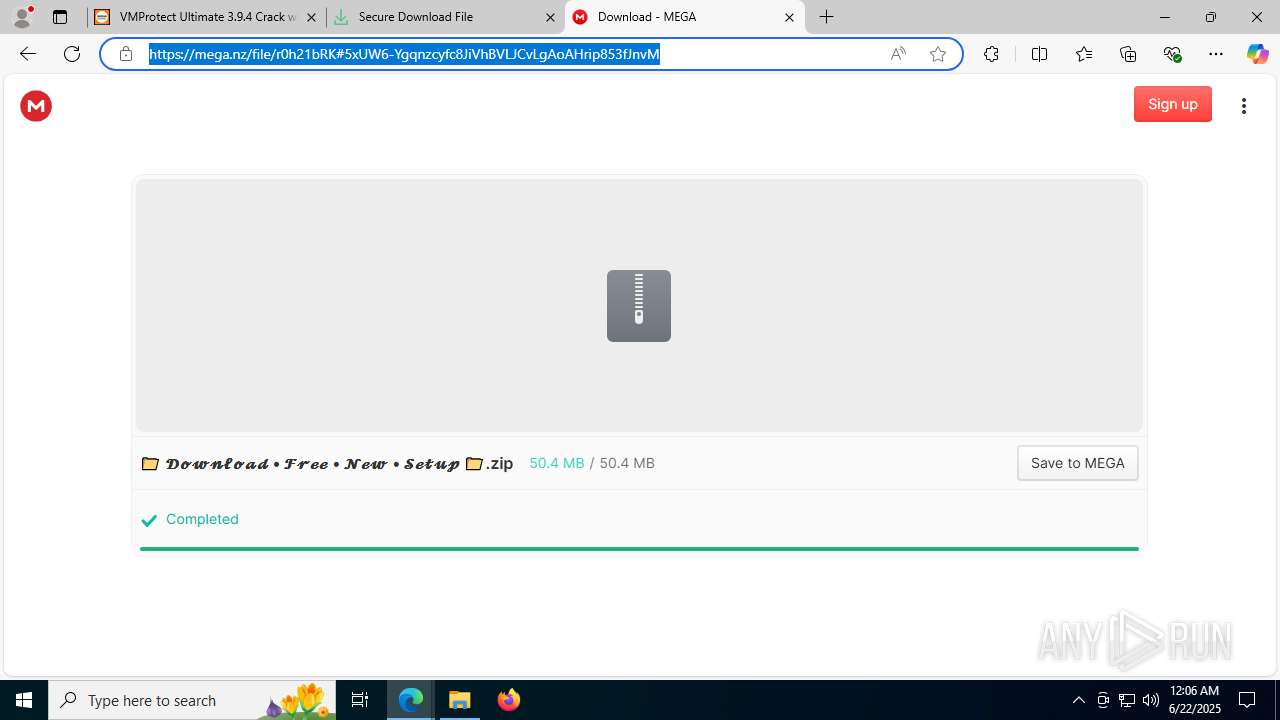The height and width of the screenshot is (720, 1280).
Task: Close the Download - MEGA tab
Action: 789,17
